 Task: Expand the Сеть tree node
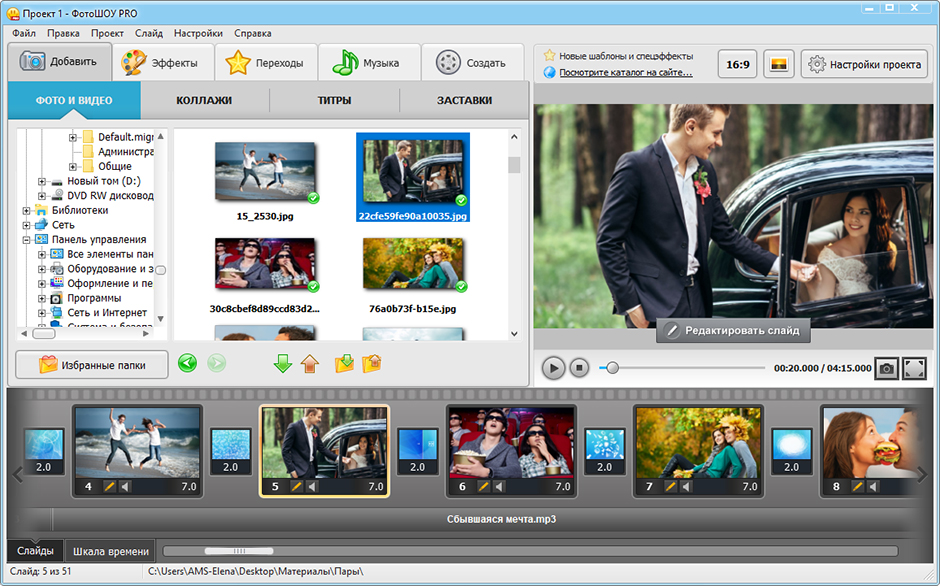[26, 225]
